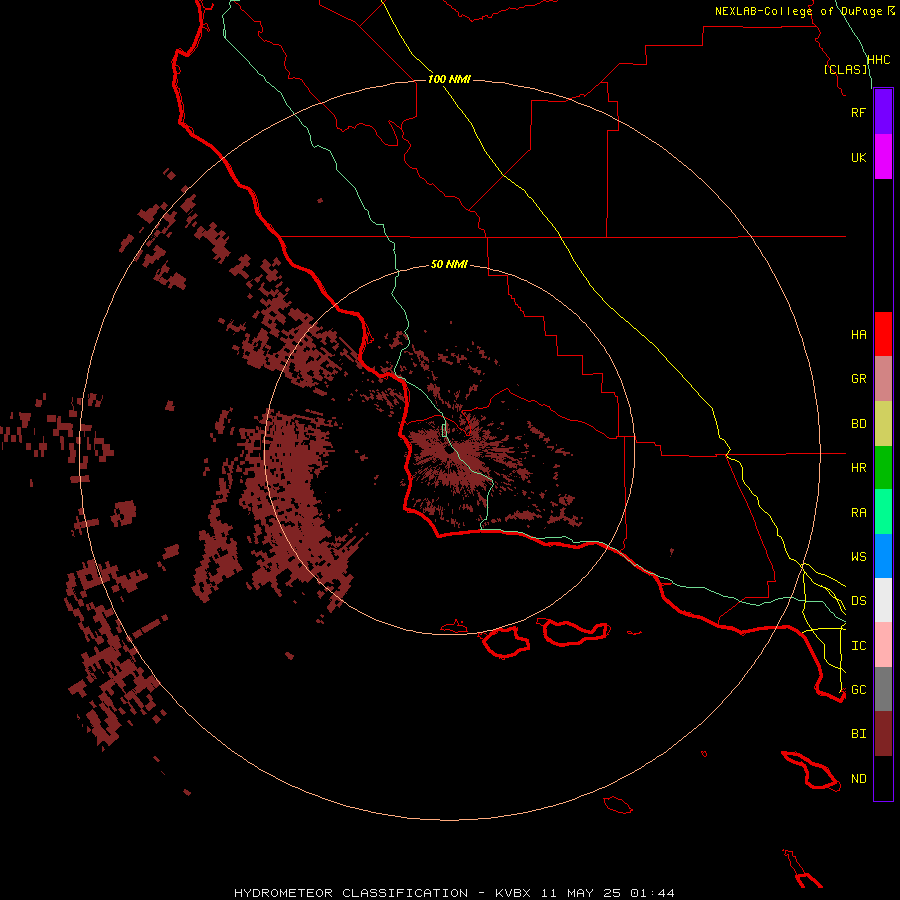The image size is (900, 900).
Task: Click the RA light green legend swatch
Action: pyautogui.click(x=883, y=512)
